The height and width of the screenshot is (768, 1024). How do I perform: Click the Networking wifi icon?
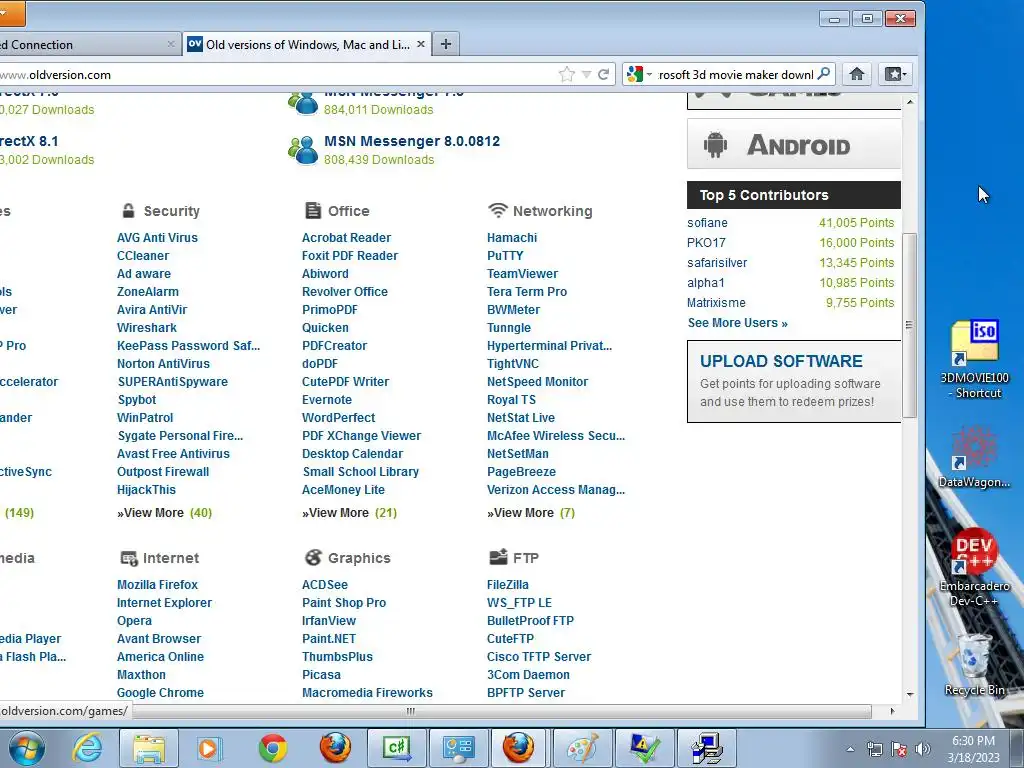pos(498,210)
